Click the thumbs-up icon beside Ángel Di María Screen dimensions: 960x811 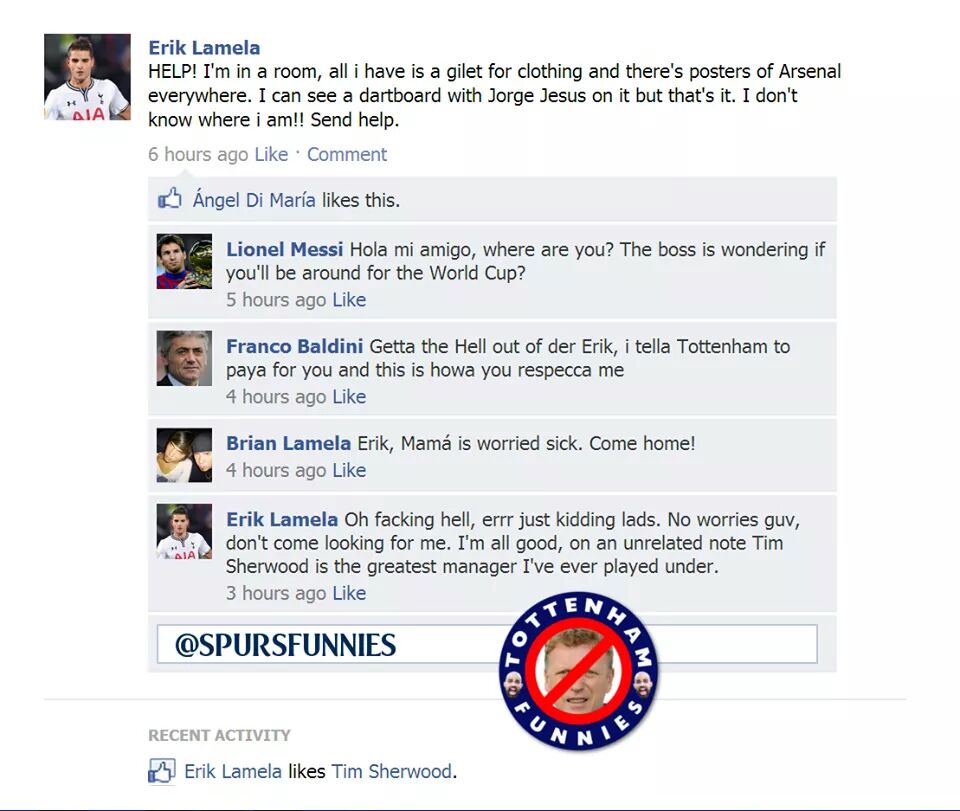point(170,198)
